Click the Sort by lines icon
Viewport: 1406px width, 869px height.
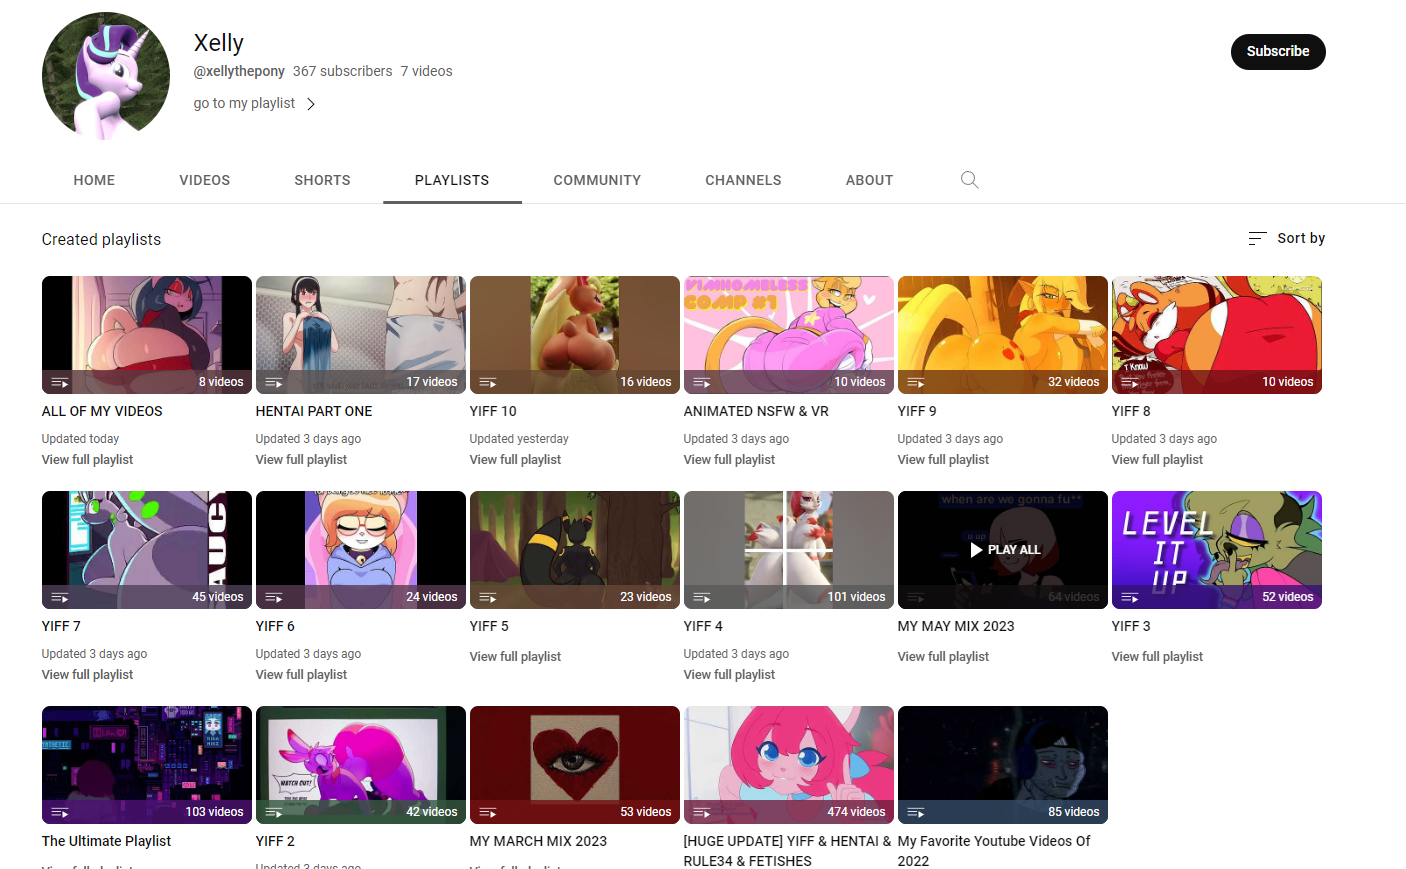pyautogui.click(x=1257, y=238)
